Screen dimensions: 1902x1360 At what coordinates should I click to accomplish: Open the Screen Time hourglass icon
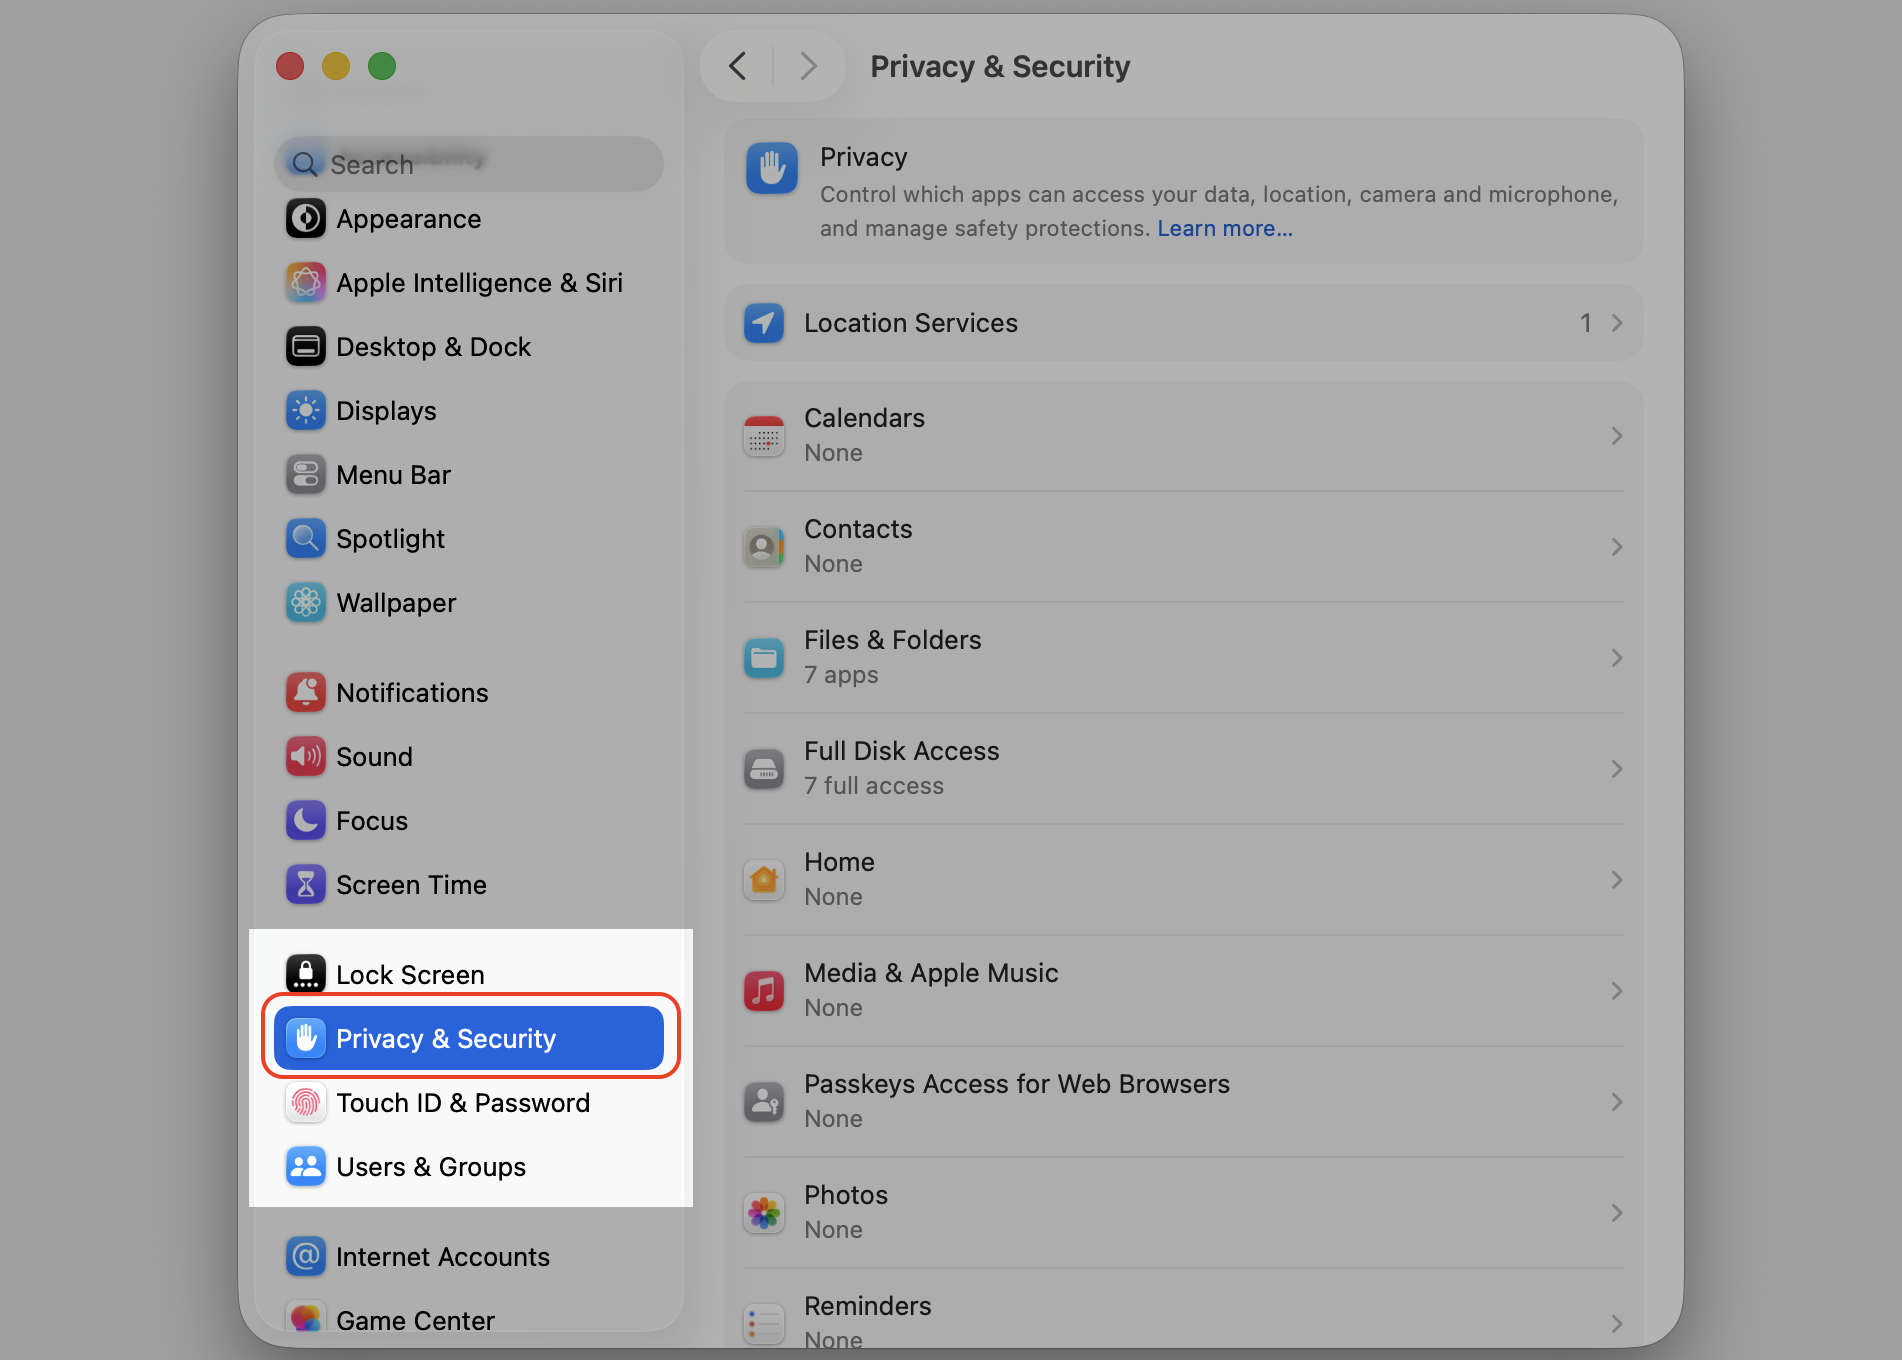[306, 885]
